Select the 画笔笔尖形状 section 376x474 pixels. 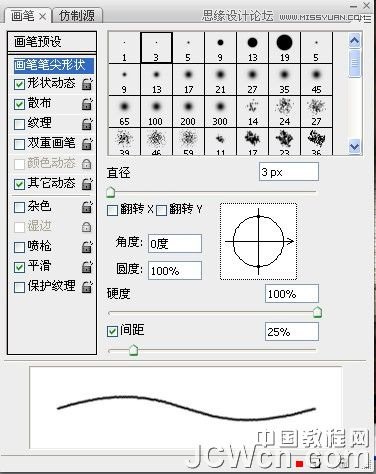pyautogui.click(x=53, y=65)
